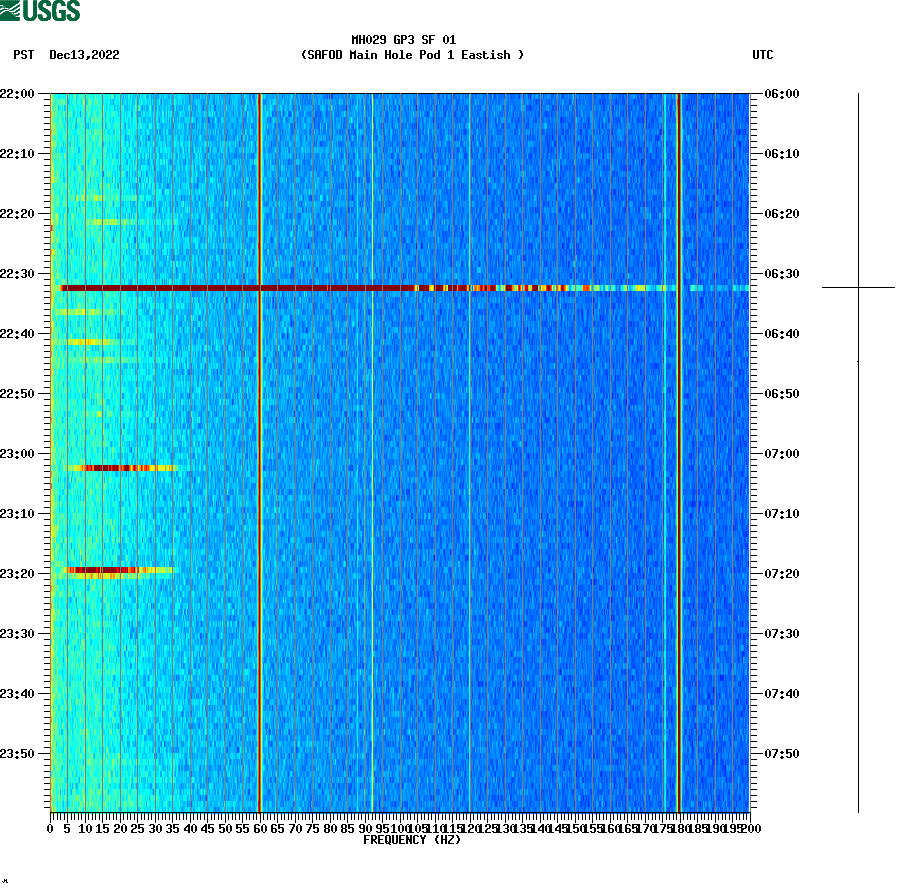
Task: Select the dark red event stripe near 22:32
Action: tap(300, 289)
